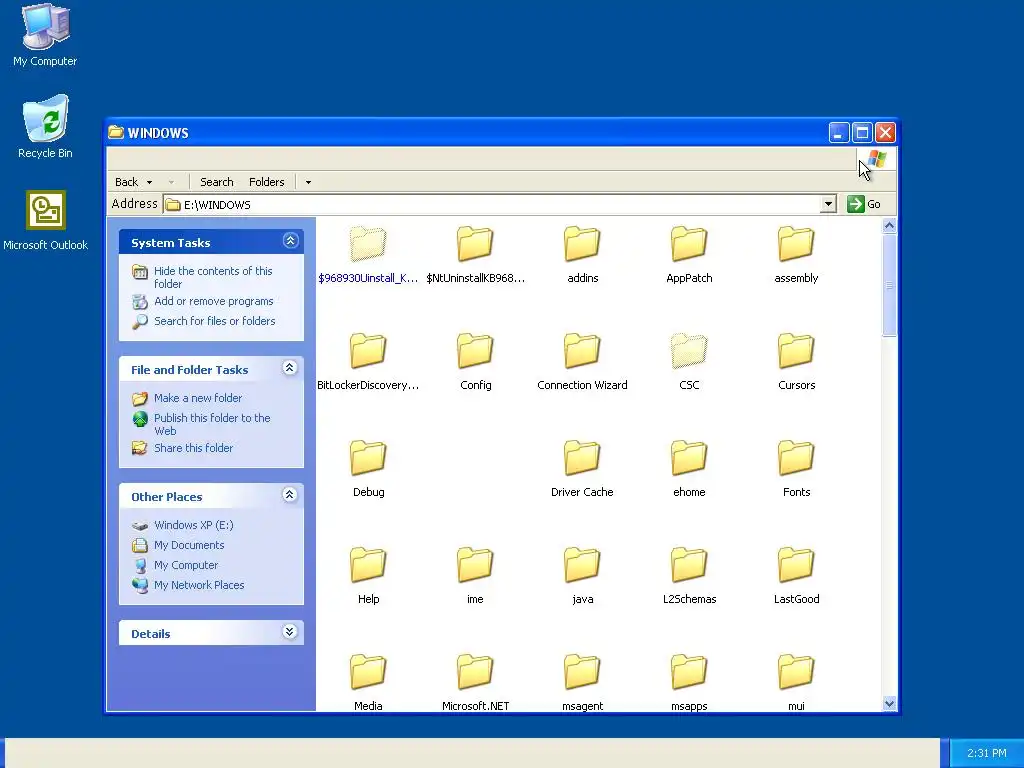Click the vertical scrollbar up arrow
1024x768 pixels.
pos(889,226)
